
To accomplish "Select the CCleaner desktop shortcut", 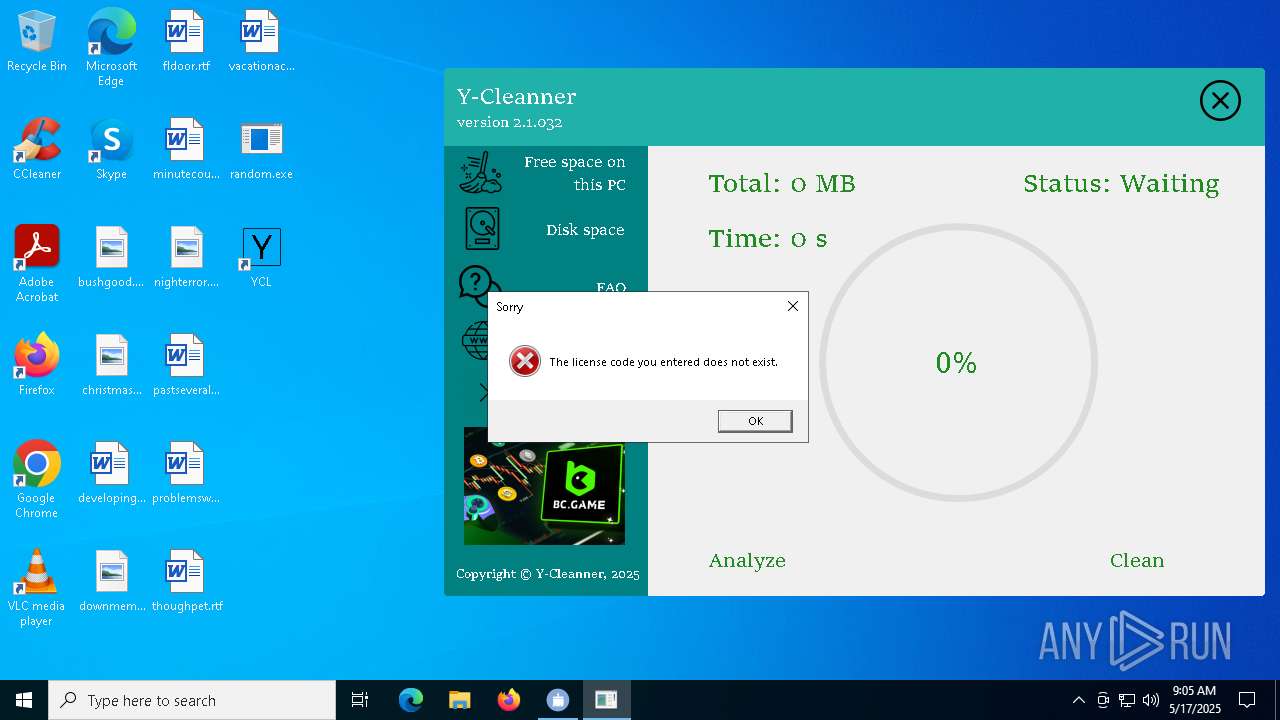I will 37,149.
